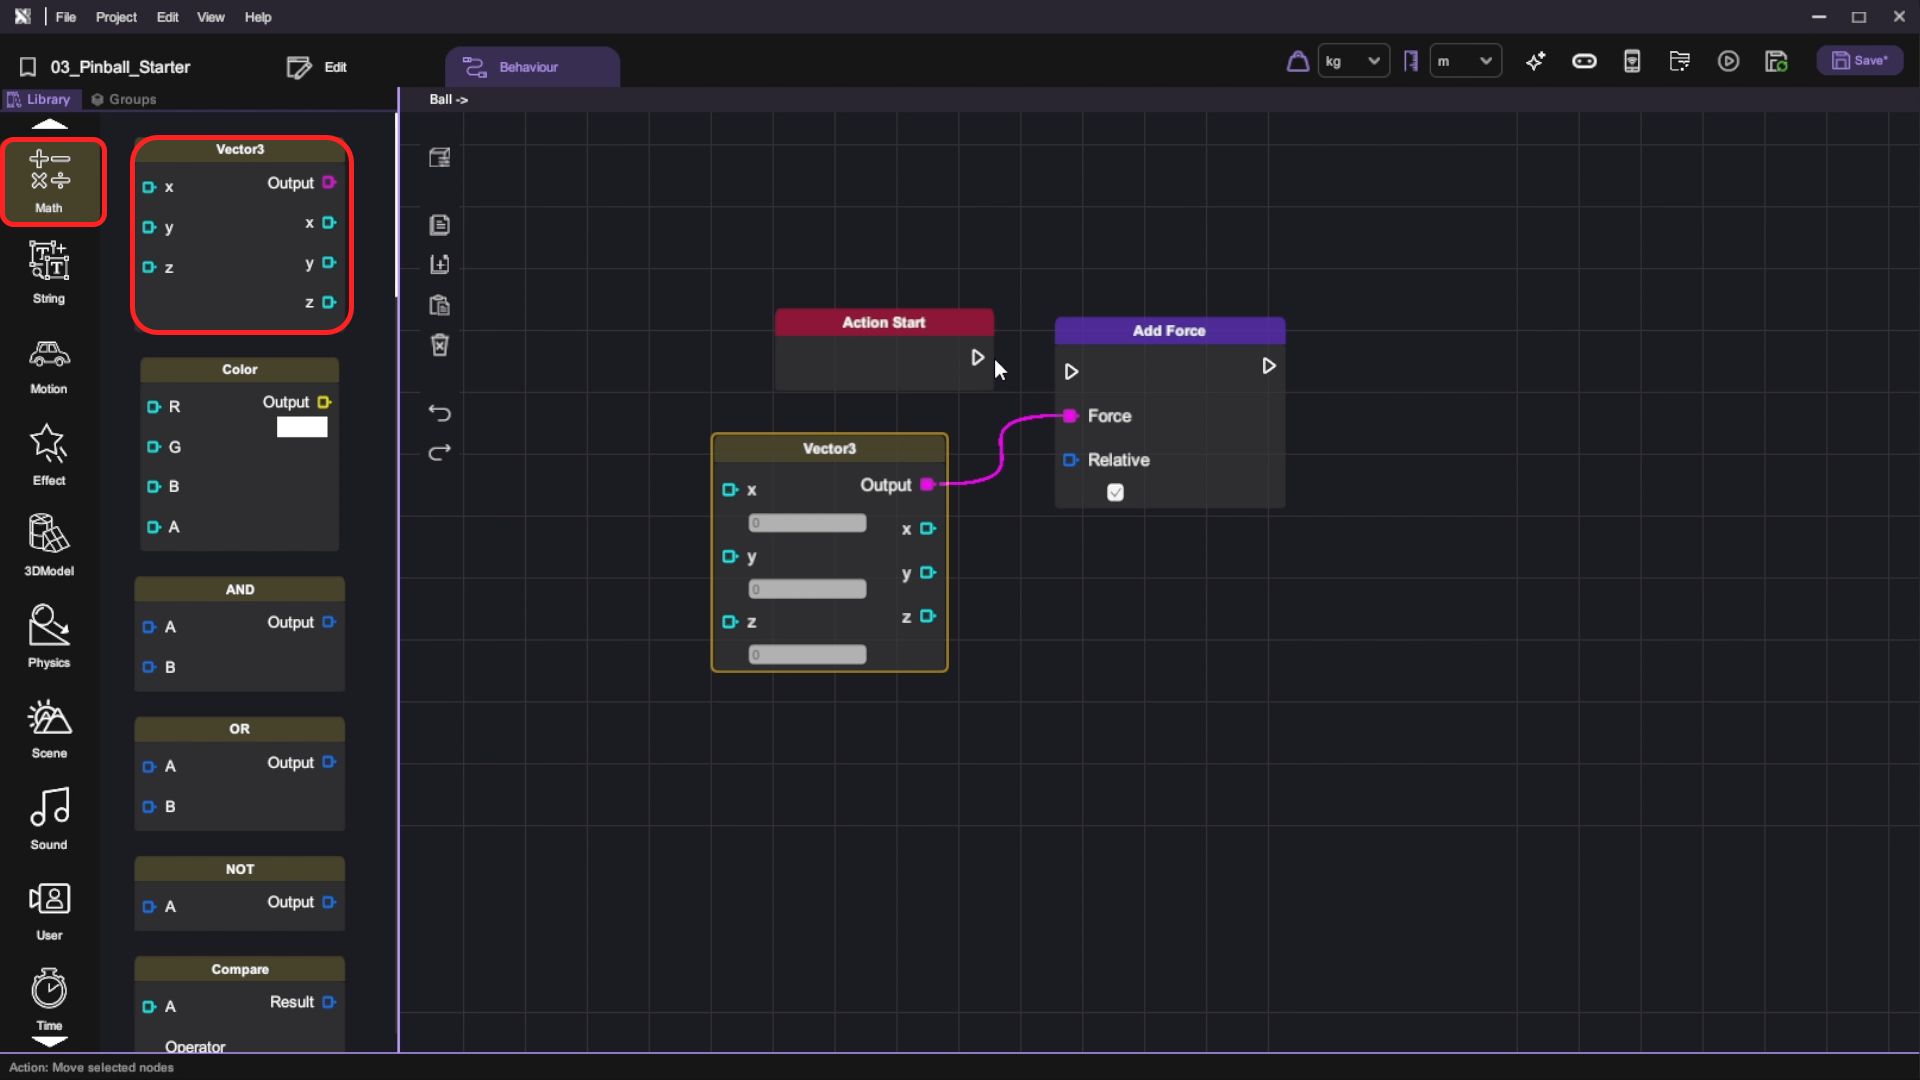Screen dimensions: 1920x1080
Task: Open the 3DModel library category
Action: 49,545
